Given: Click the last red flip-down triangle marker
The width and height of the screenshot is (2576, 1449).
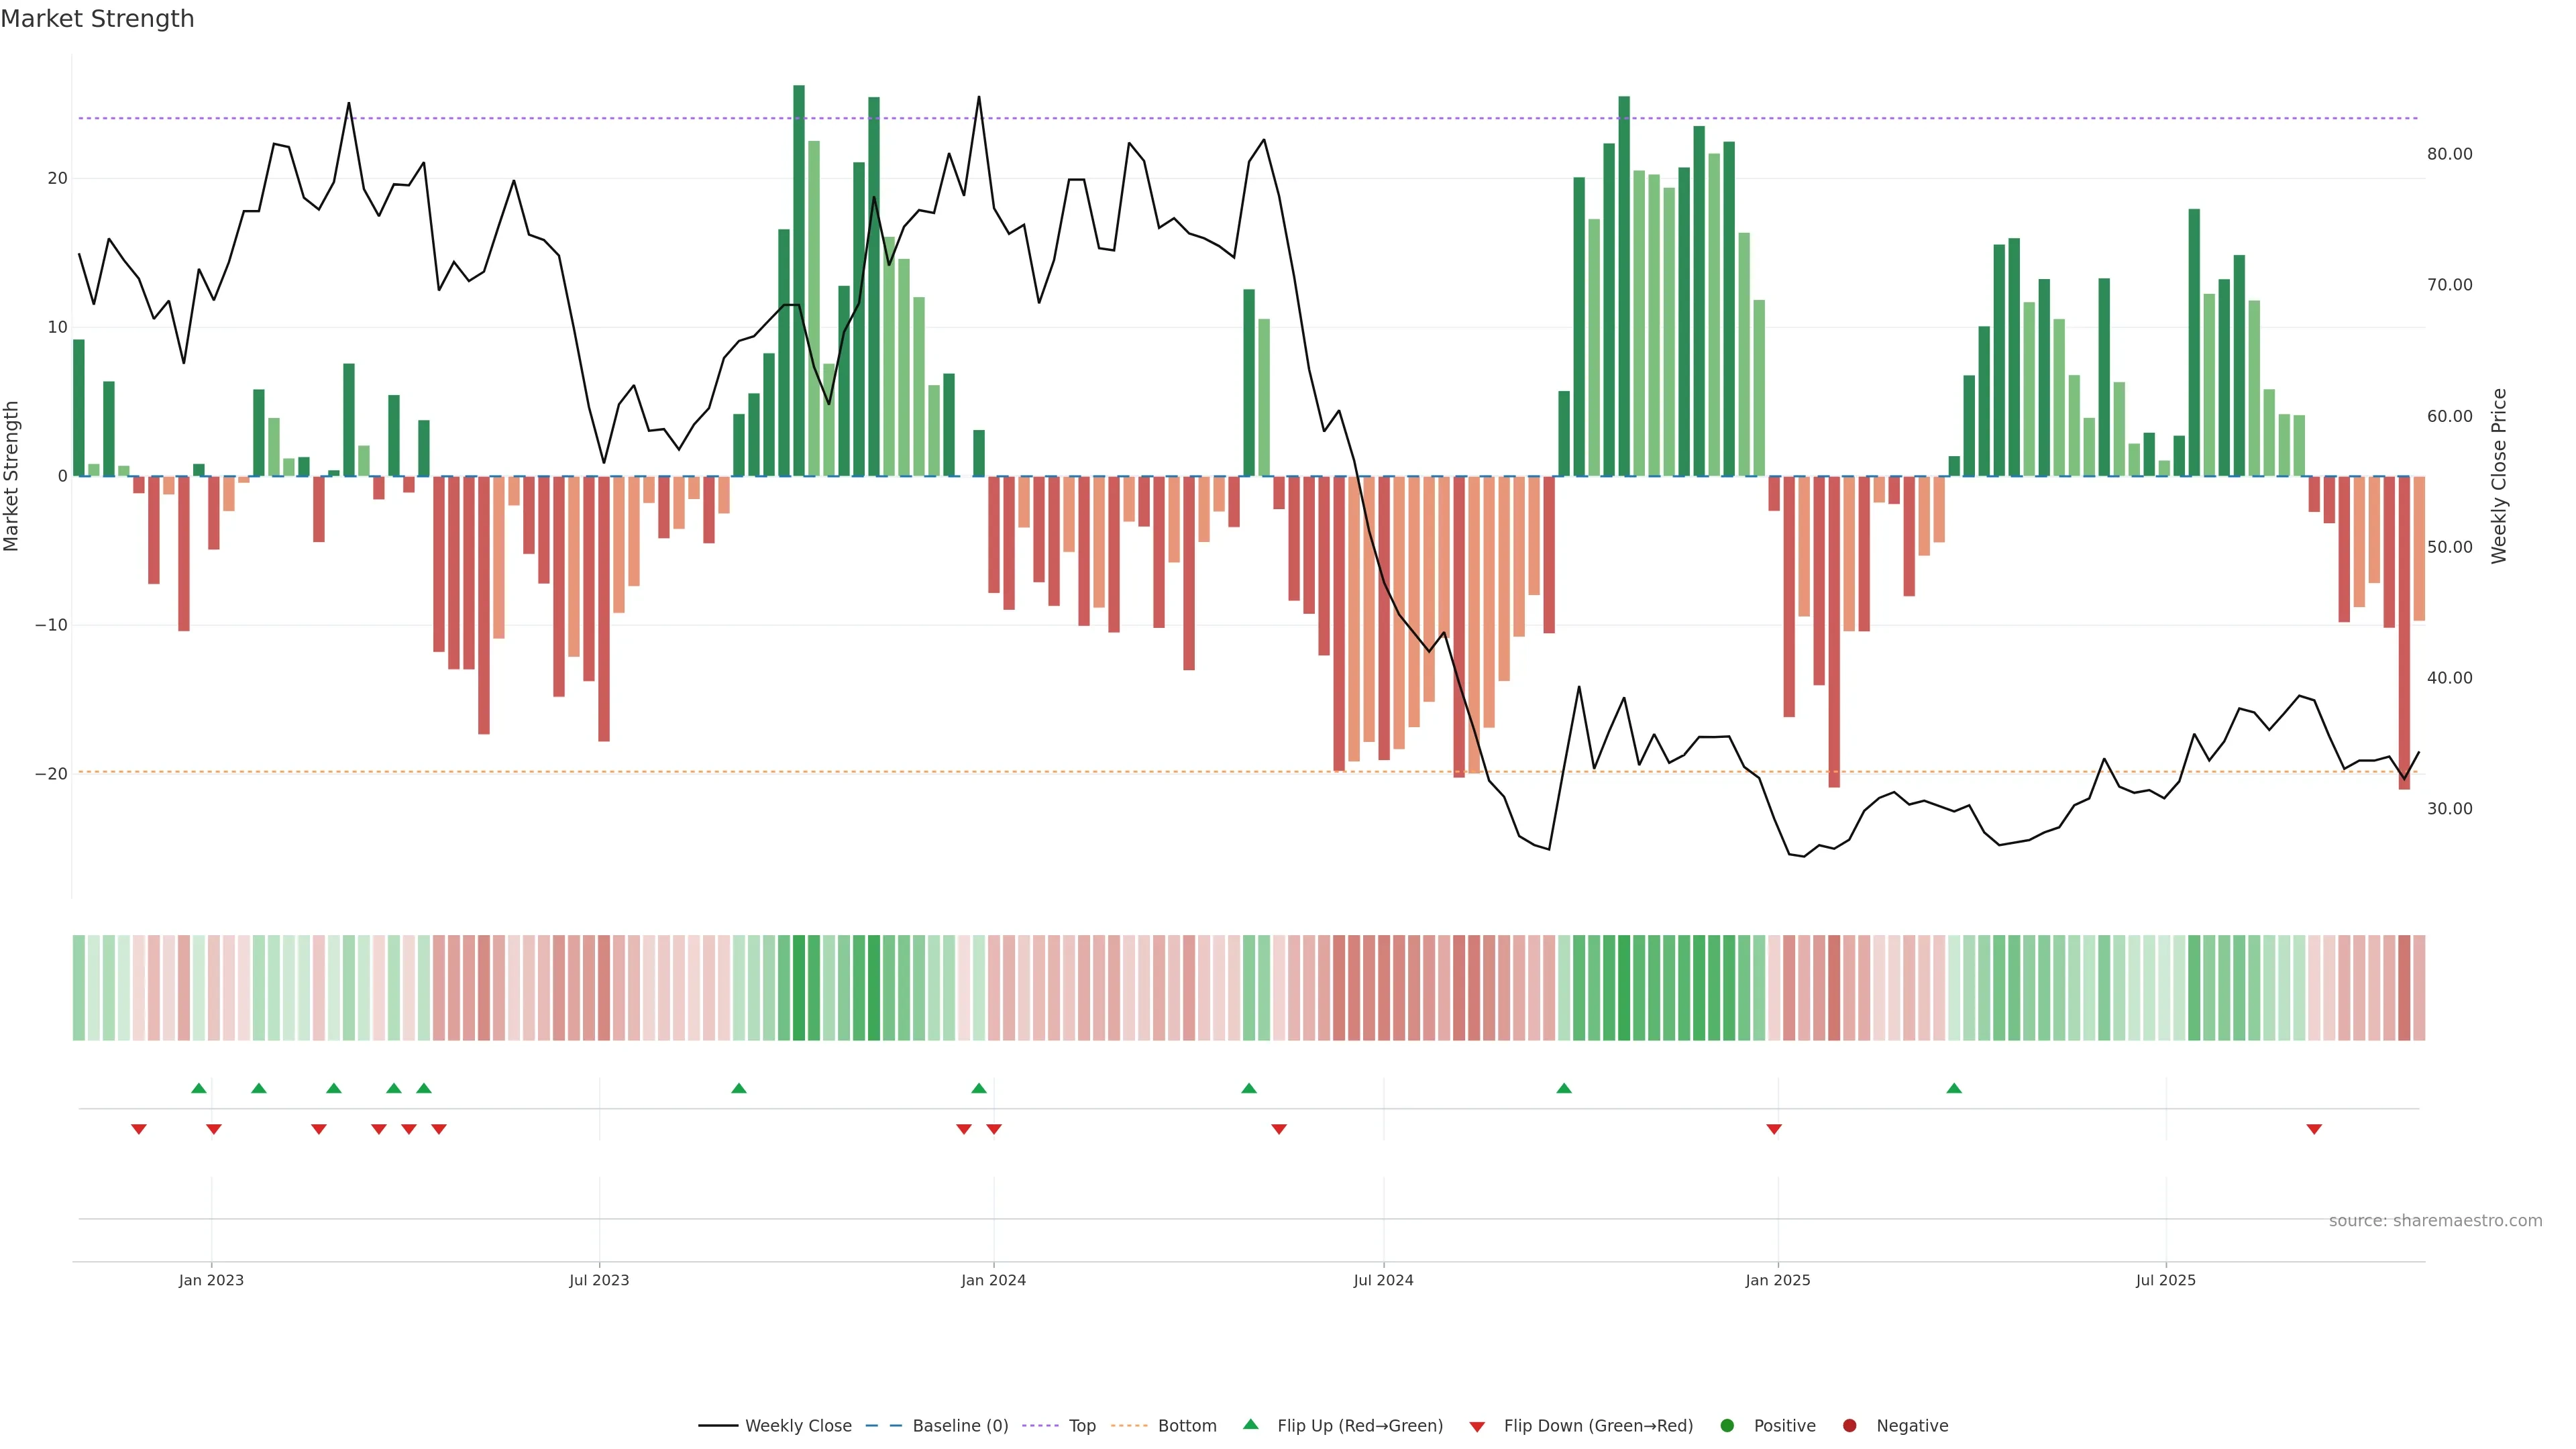Looking at the screenshot, I should point(2314,1129).
